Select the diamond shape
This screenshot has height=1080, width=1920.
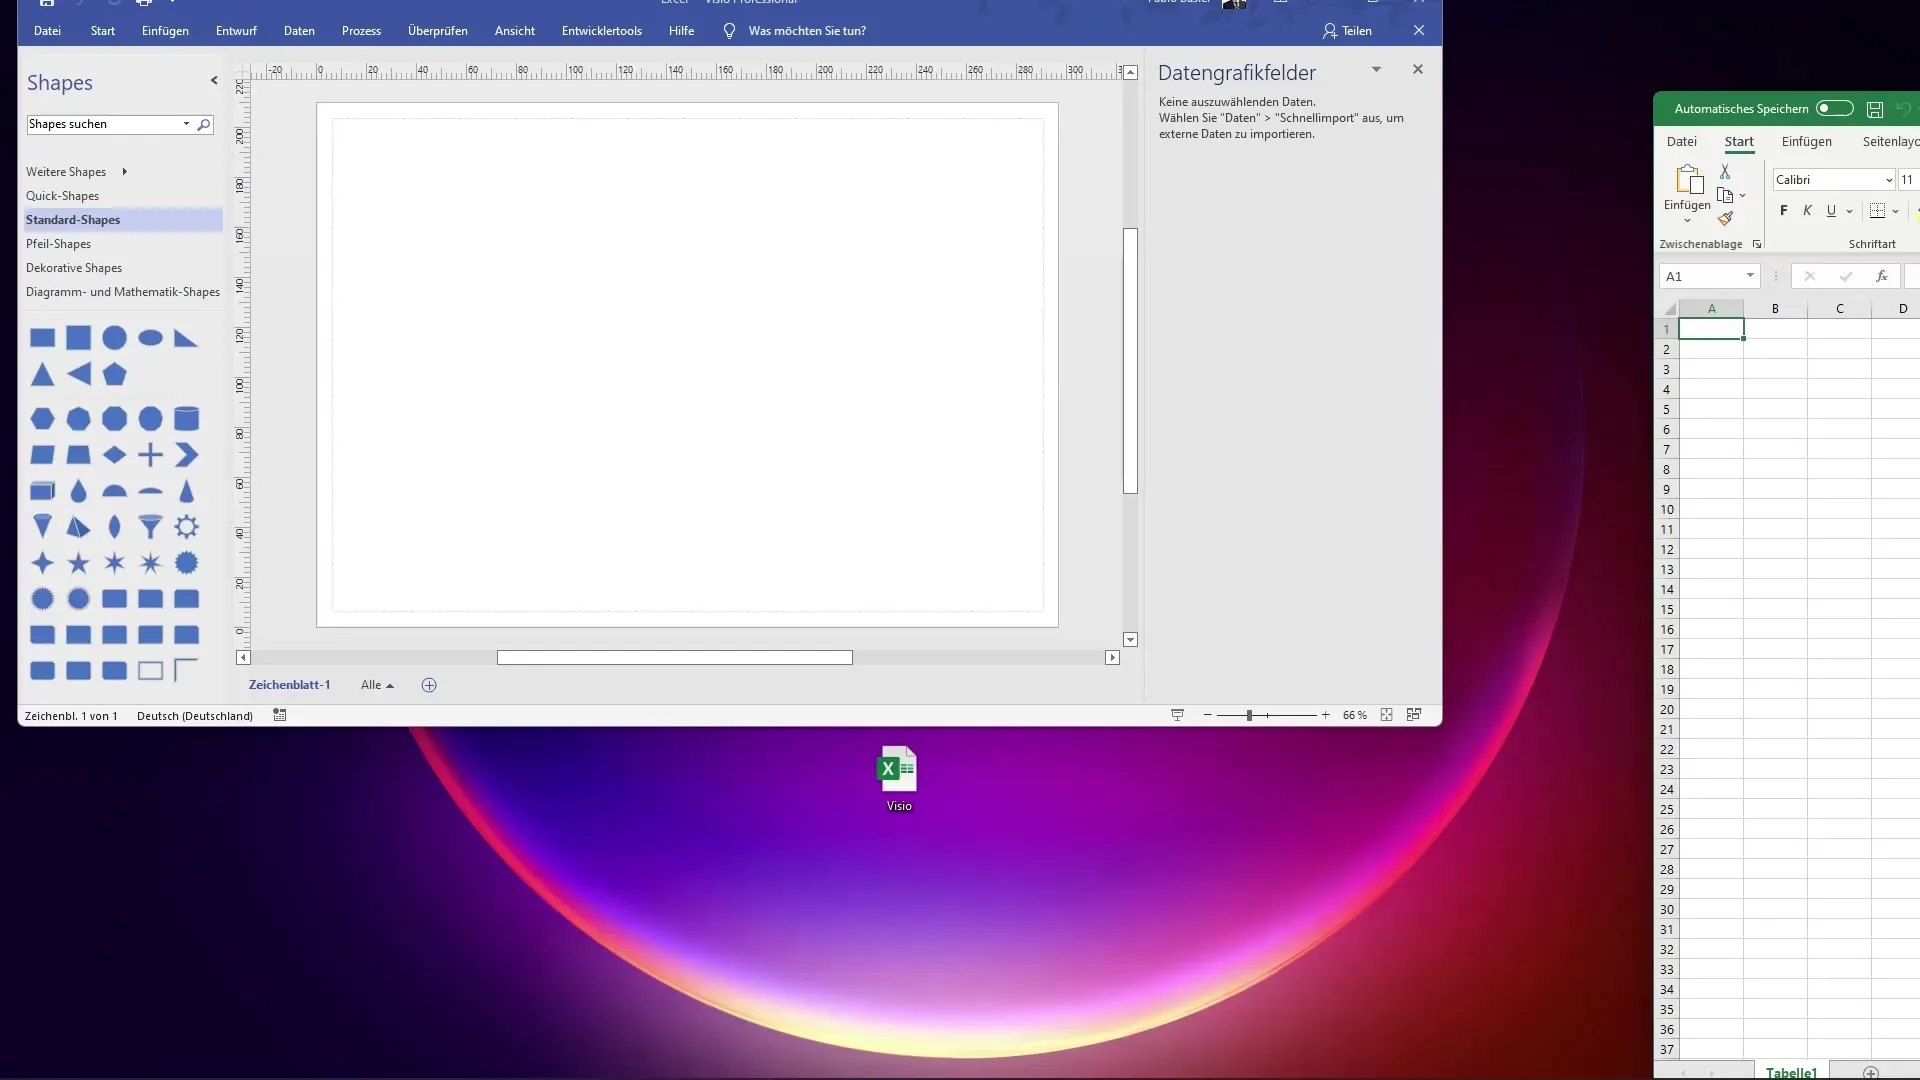pos(115,455)
